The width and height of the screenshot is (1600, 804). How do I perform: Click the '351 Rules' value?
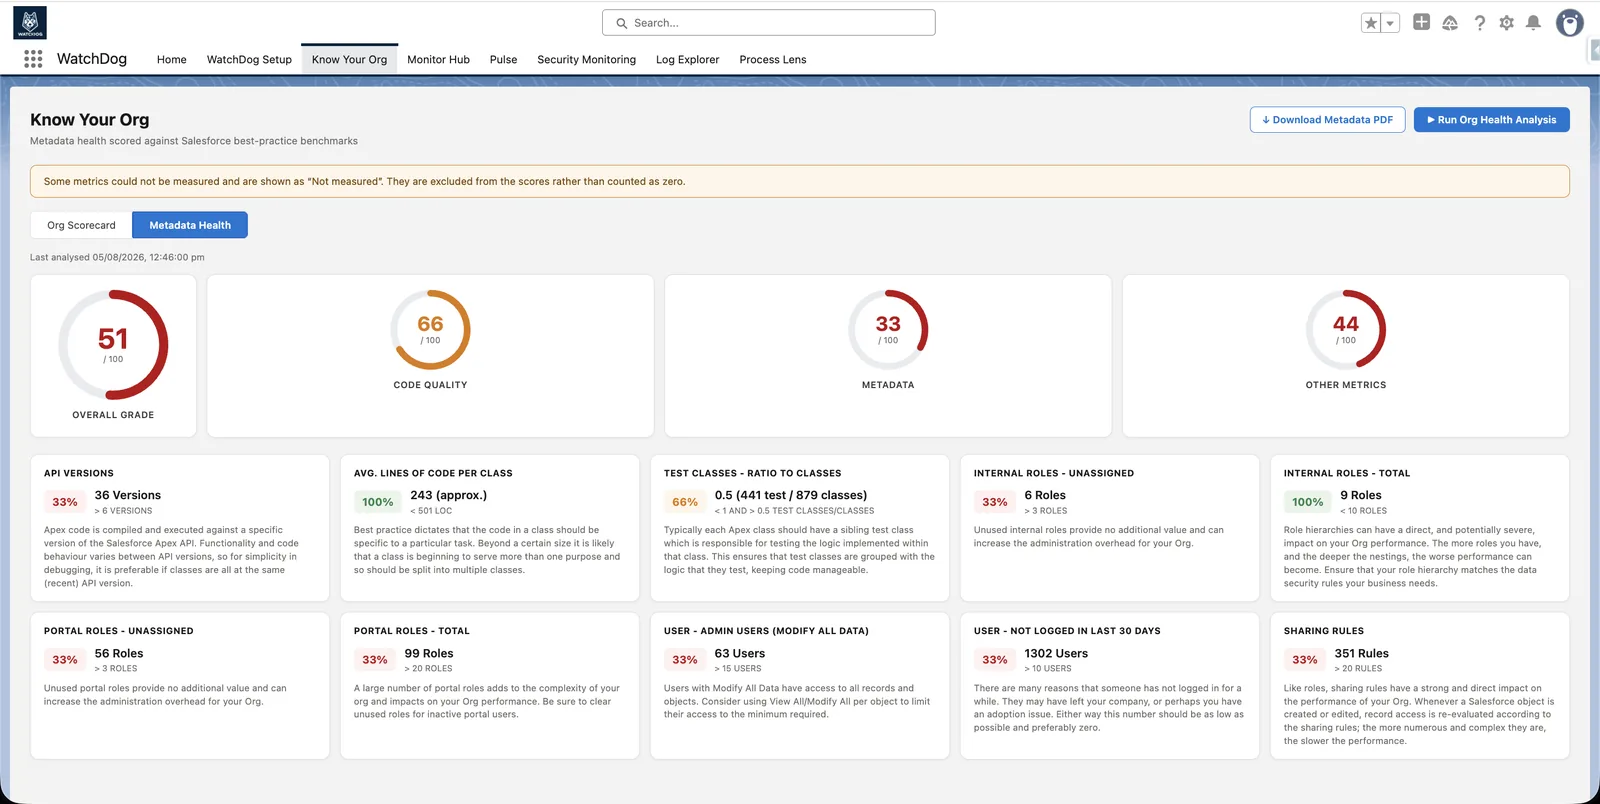(1362, 653)
